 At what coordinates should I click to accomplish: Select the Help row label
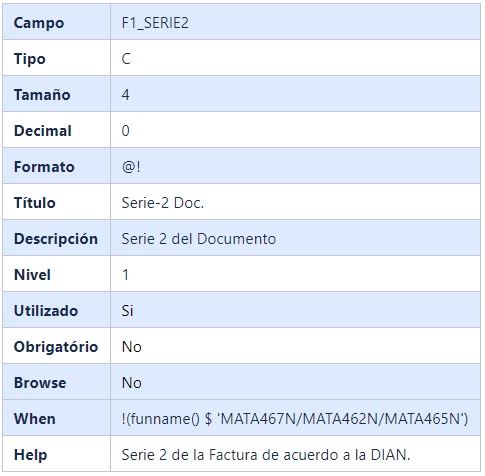(x=30, y=455)
